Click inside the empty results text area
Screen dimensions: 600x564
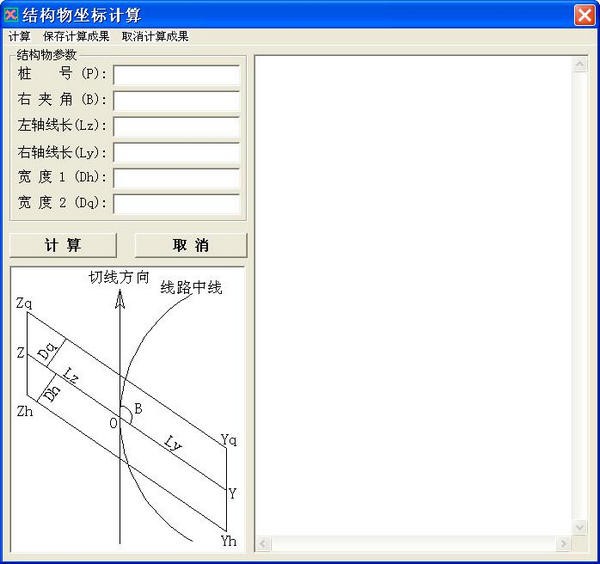[x=413, y=296]
